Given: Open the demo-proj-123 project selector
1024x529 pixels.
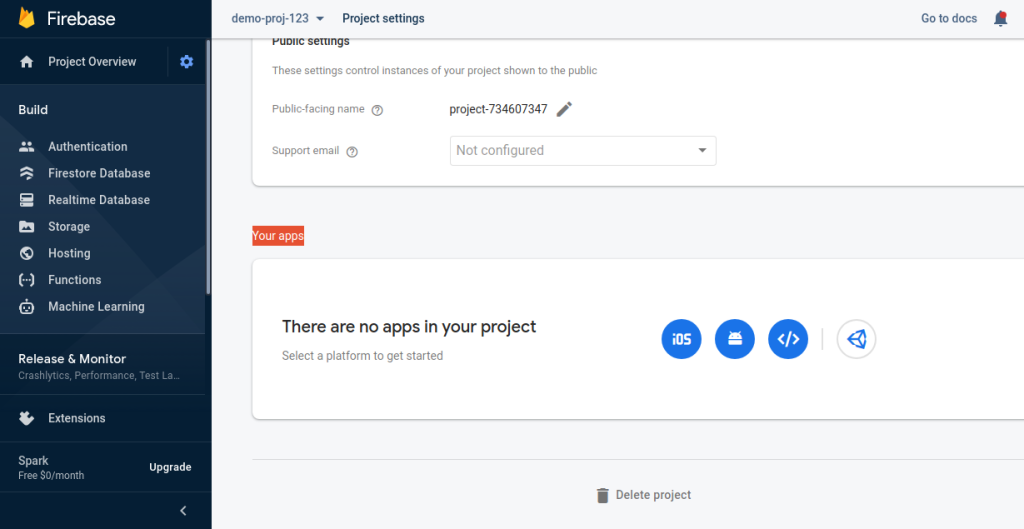Looking at the screenshot, I should coord(278,18).
